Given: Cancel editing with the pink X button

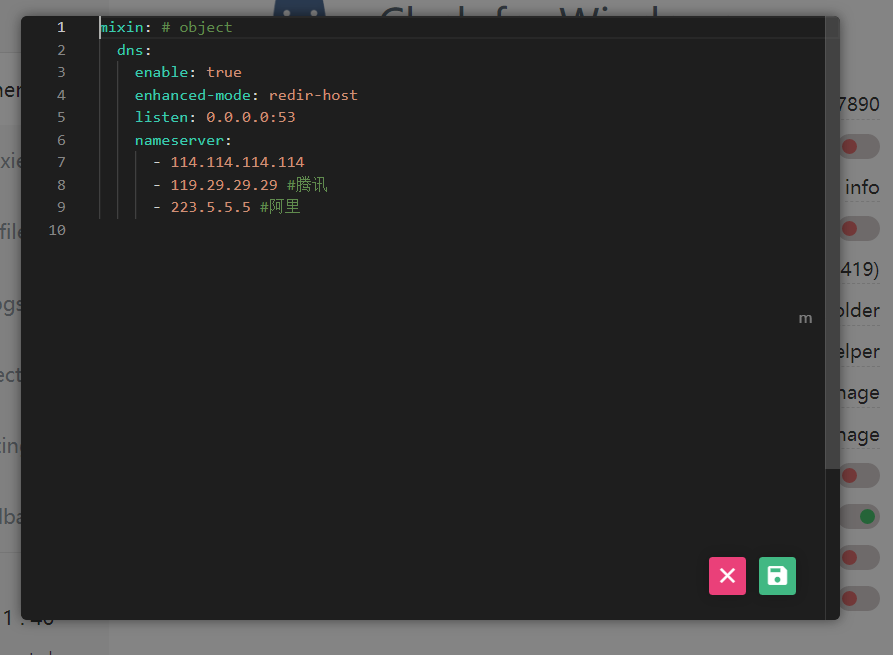Looking at the screenshot, I should [x=727, y=576].
